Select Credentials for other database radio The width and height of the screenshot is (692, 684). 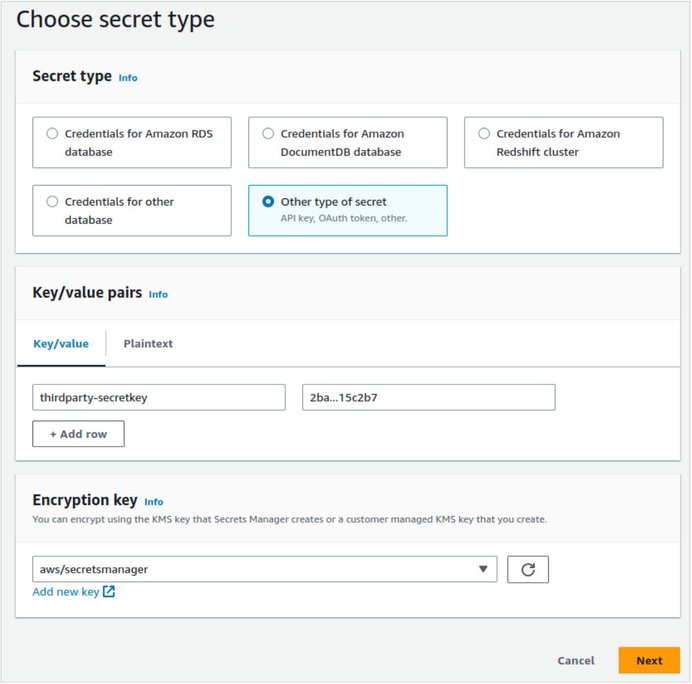(x=52, y=202)
